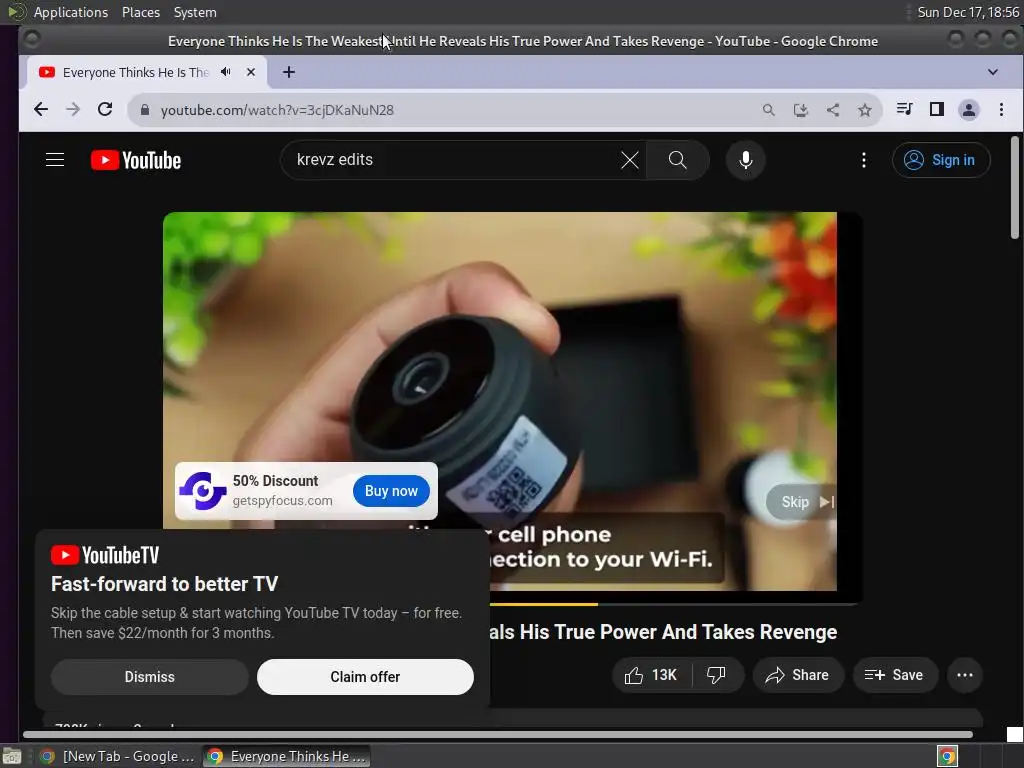Click the window menu button in title bar
This screenshot has width=1024, height=768.
[31, 40]
